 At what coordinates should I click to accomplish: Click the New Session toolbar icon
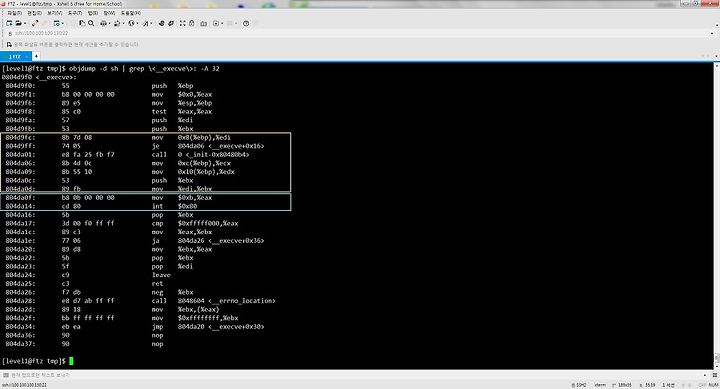tap(9, 23)
